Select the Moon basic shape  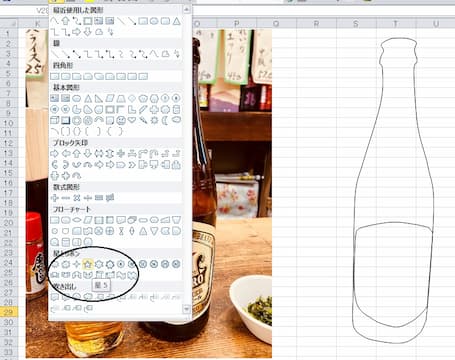165,120
